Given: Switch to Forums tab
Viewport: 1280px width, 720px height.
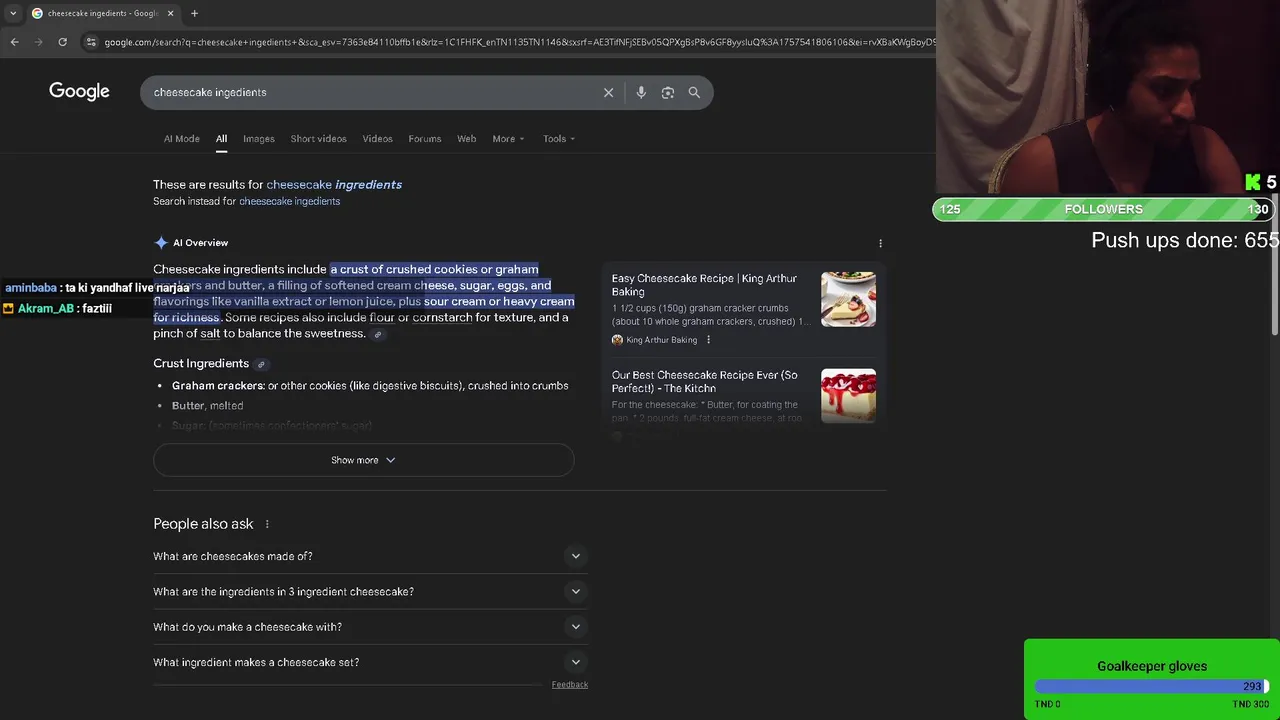Looking at the screenshot, I should [x=424, y=139].
